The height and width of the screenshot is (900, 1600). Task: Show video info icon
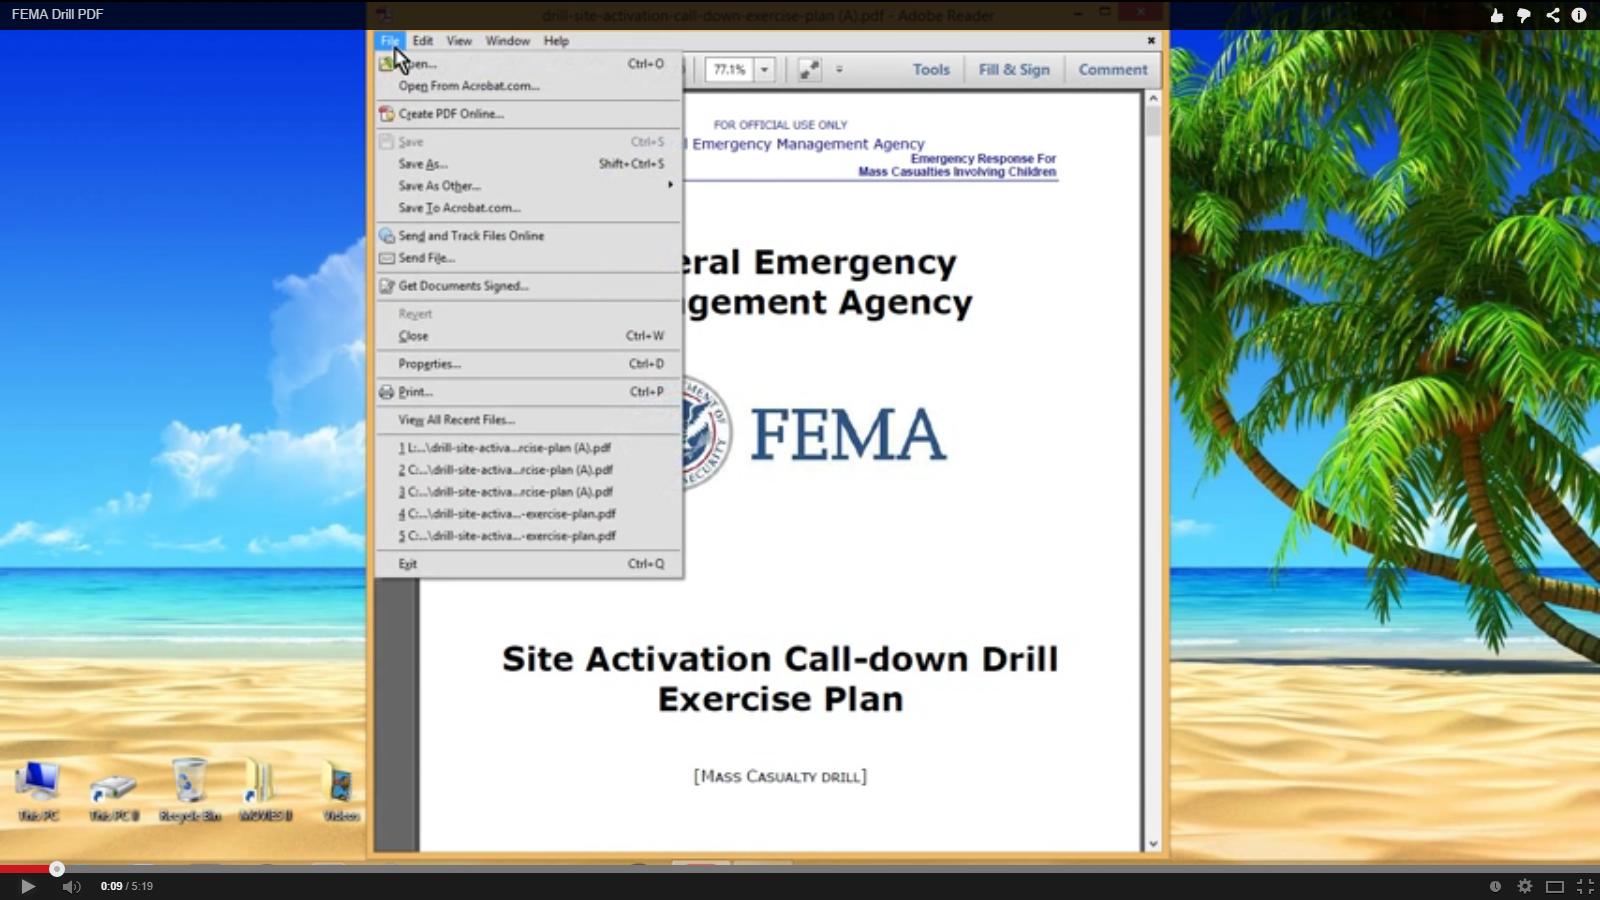(x=1579, y=15)
